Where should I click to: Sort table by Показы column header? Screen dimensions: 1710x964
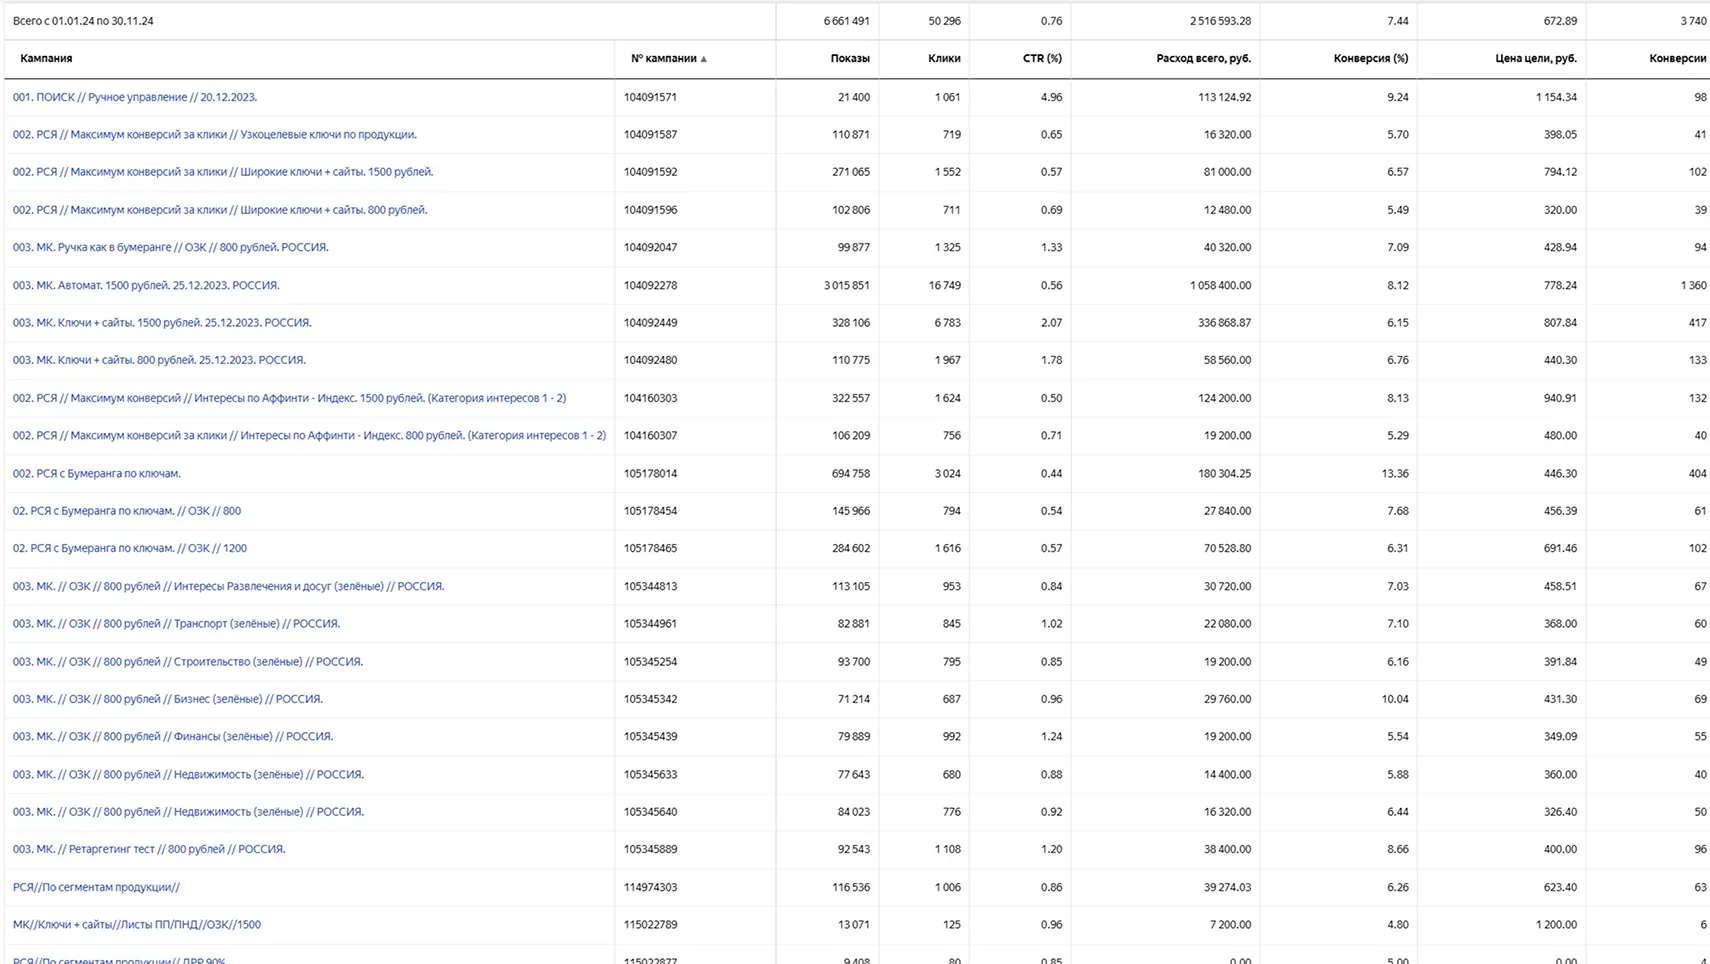point(849,59)
